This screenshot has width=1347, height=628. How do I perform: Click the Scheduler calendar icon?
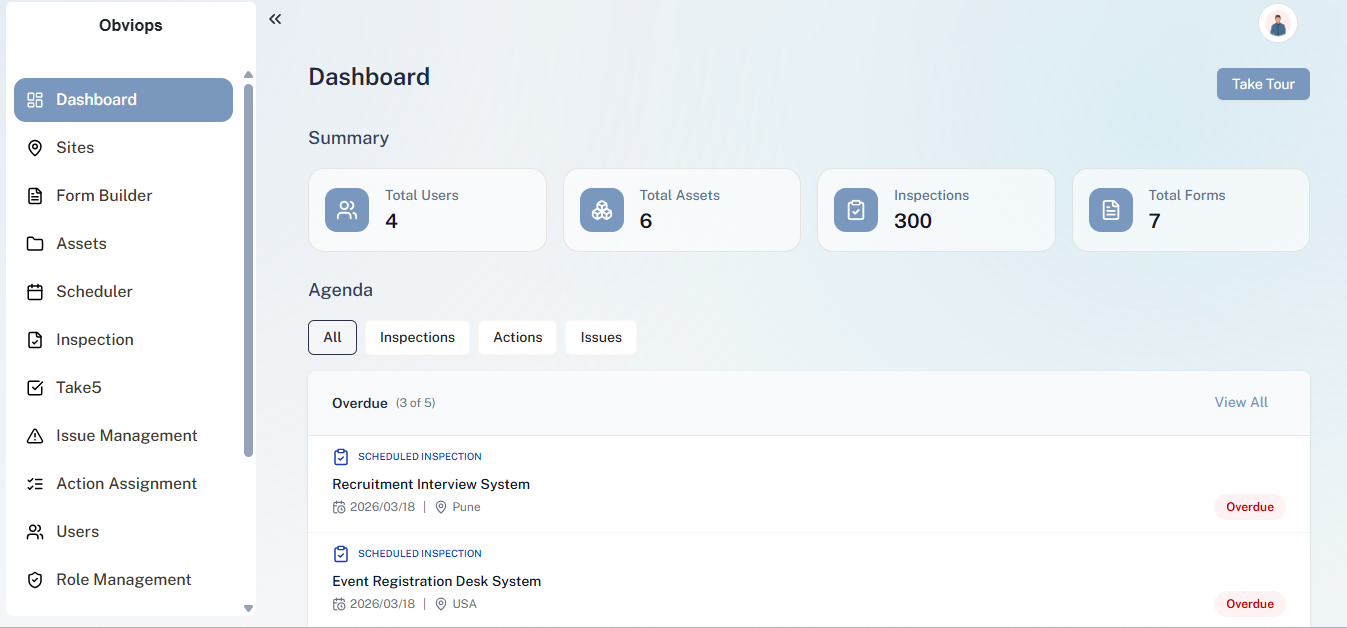pyautogui.click(x=35, y=291)
